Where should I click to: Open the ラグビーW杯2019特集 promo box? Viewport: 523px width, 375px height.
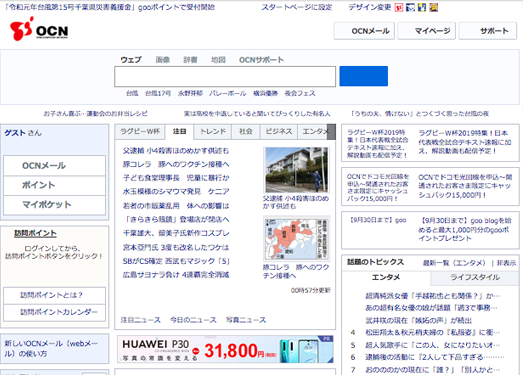click(430, 142)
